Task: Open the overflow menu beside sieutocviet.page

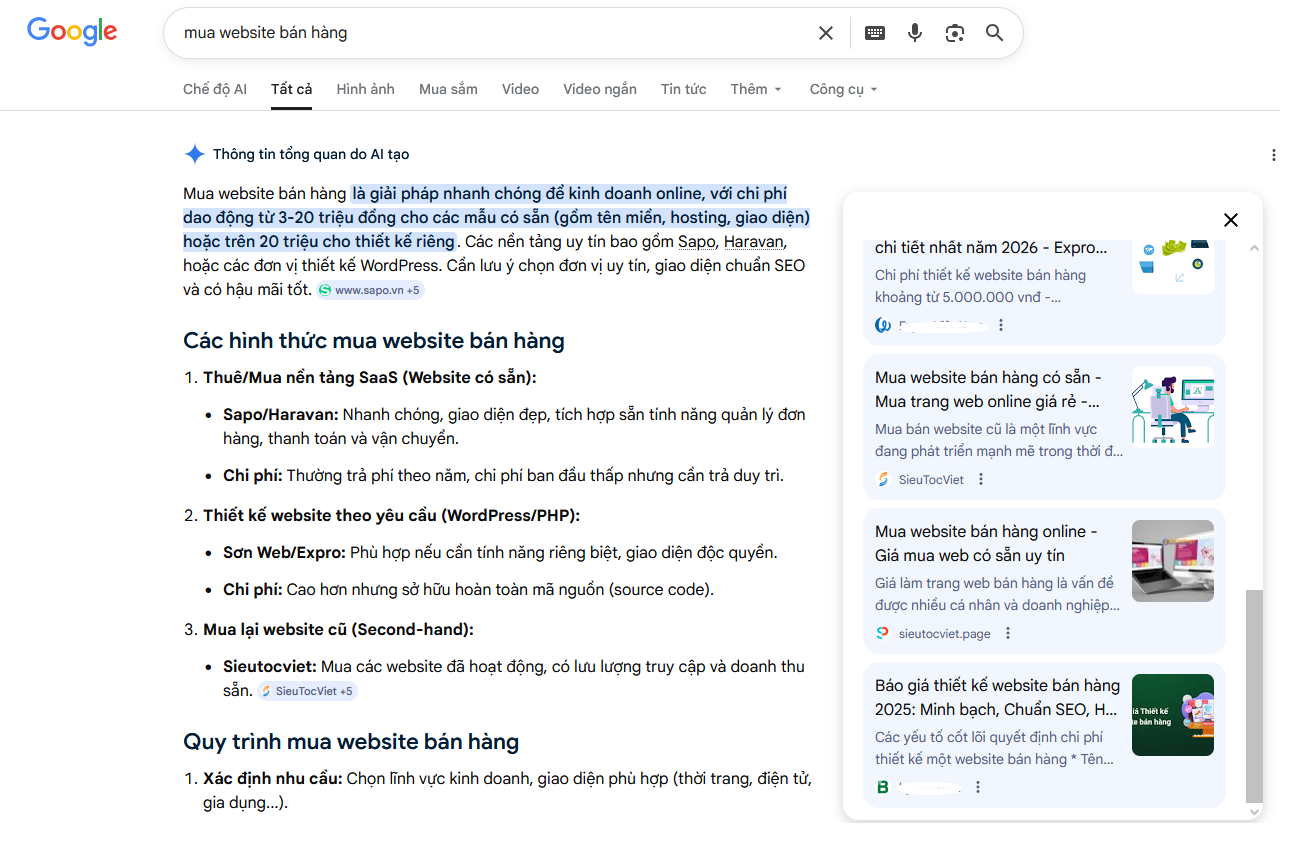Action: pyautogui.click(x=1008, y=633)
